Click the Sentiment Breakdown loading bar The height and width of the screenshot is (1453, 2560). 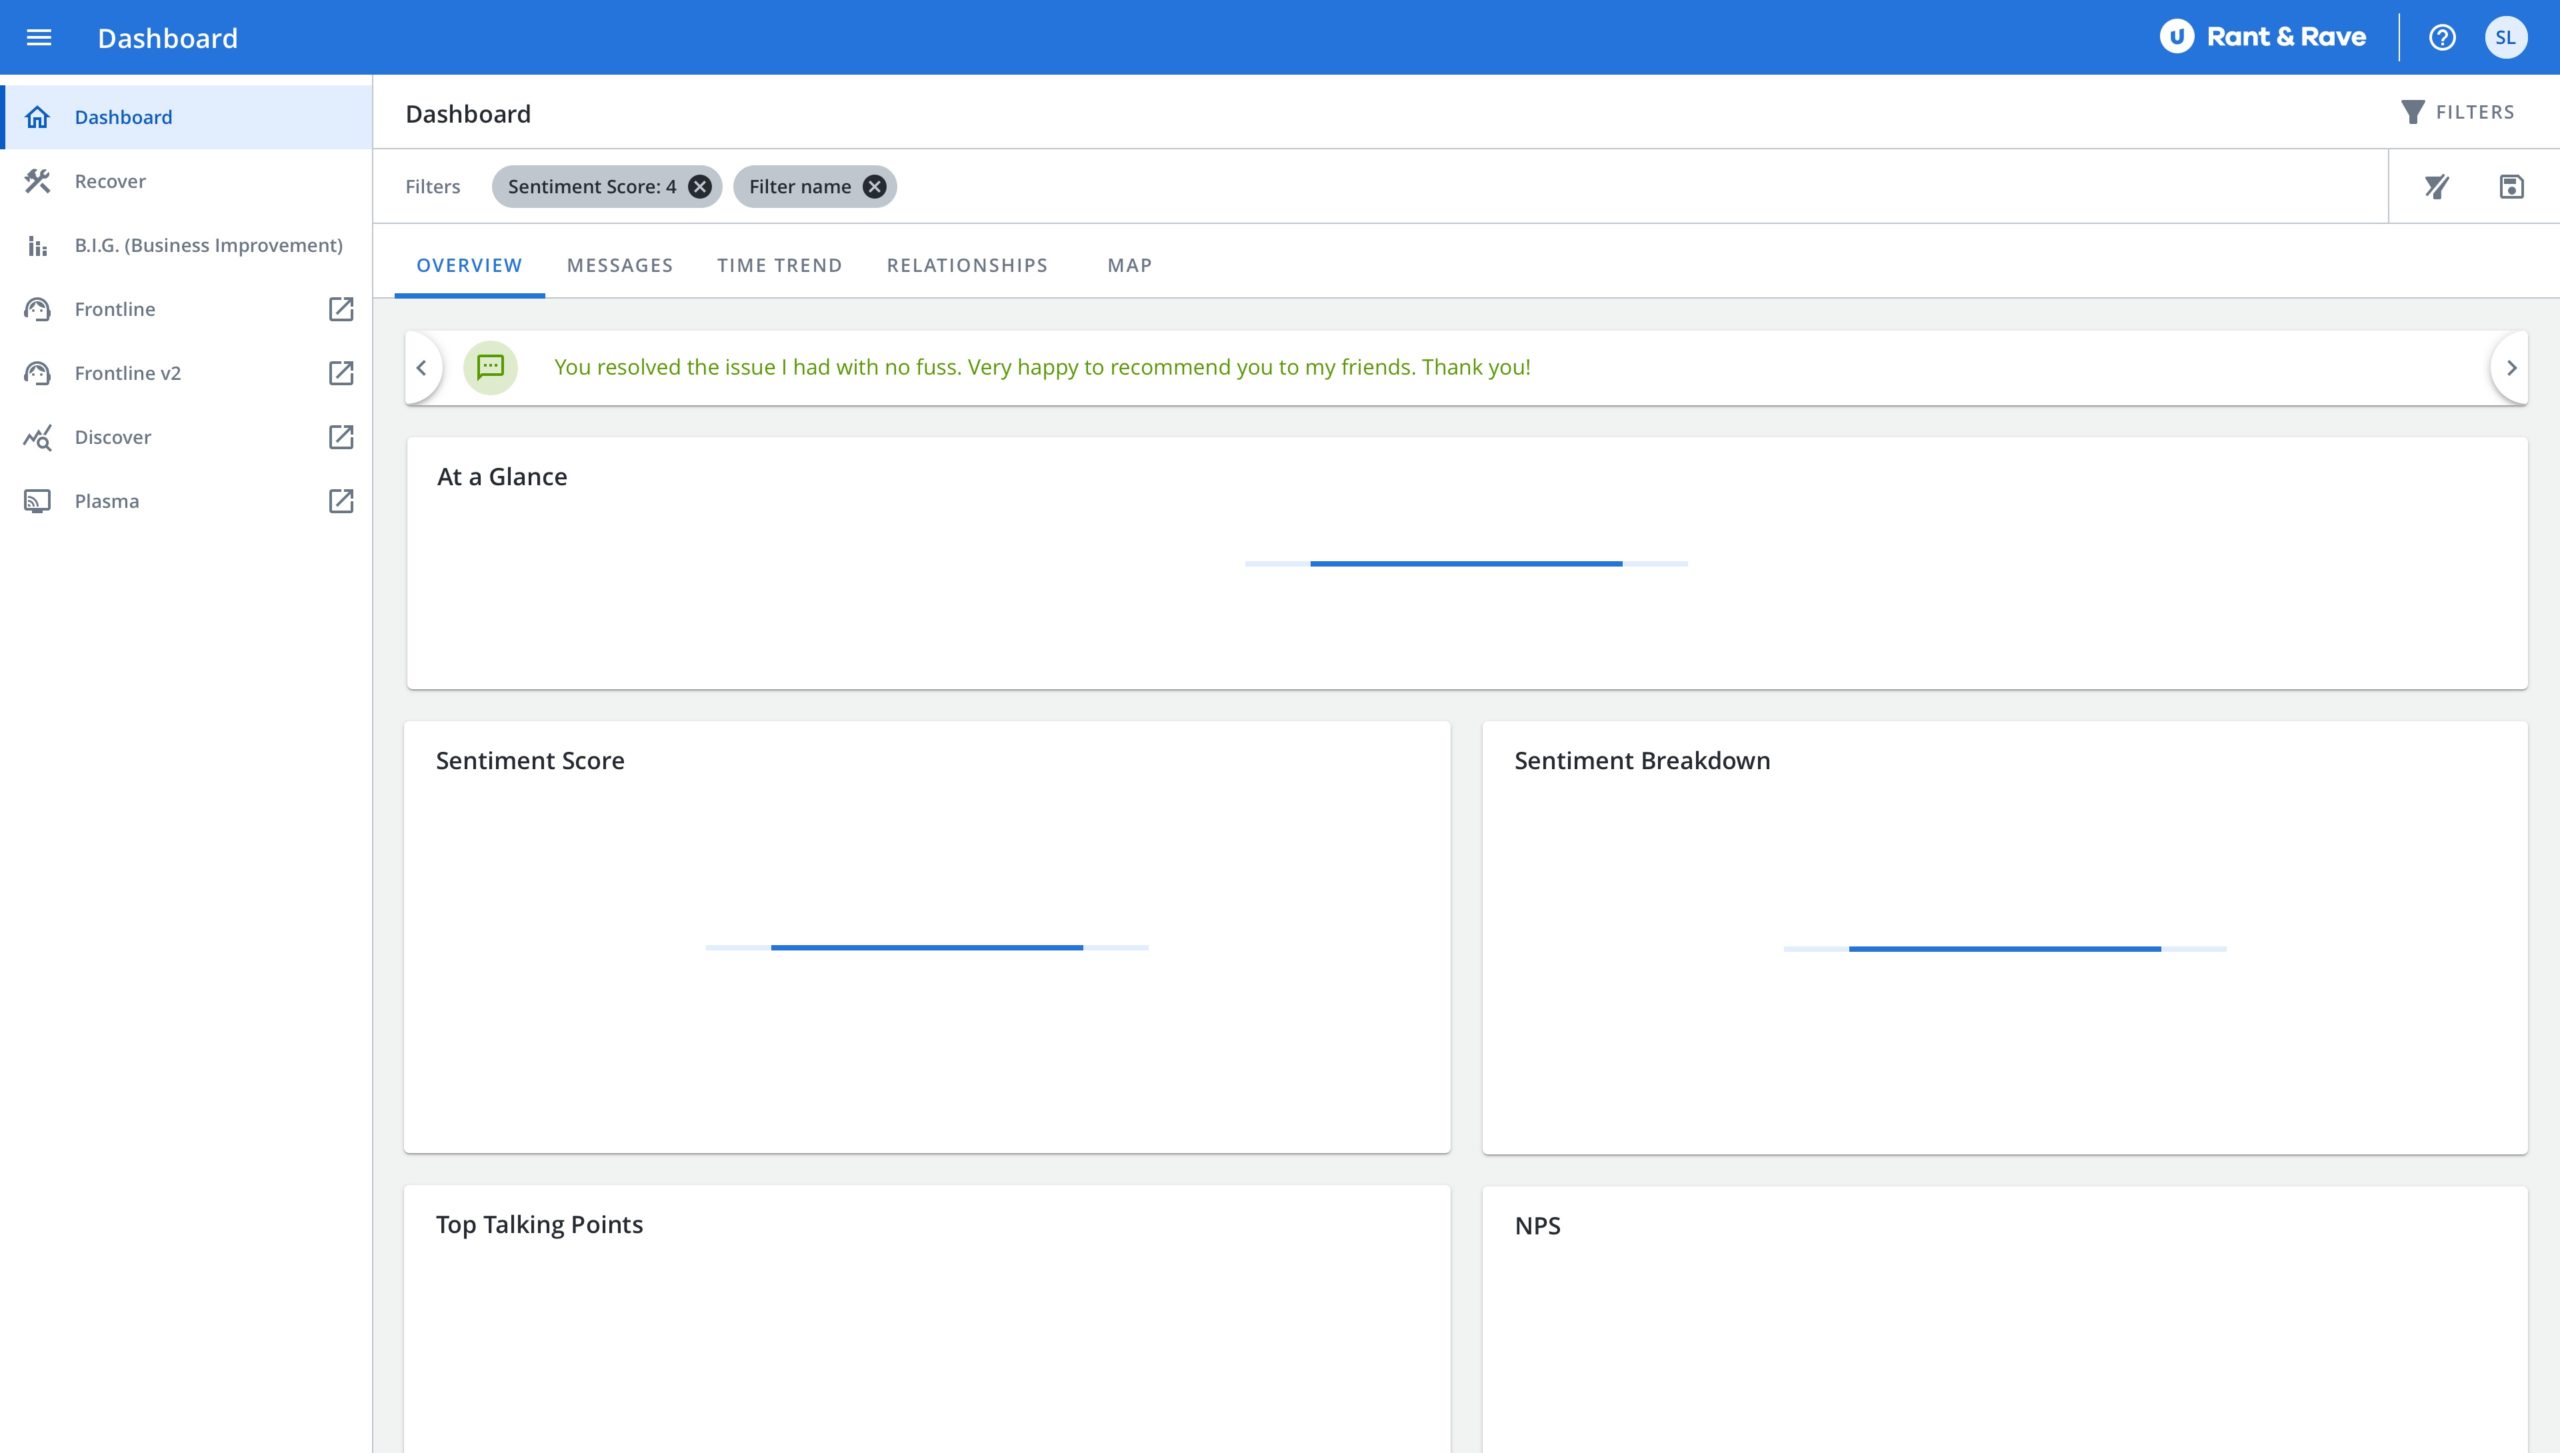click(2005, 948)
